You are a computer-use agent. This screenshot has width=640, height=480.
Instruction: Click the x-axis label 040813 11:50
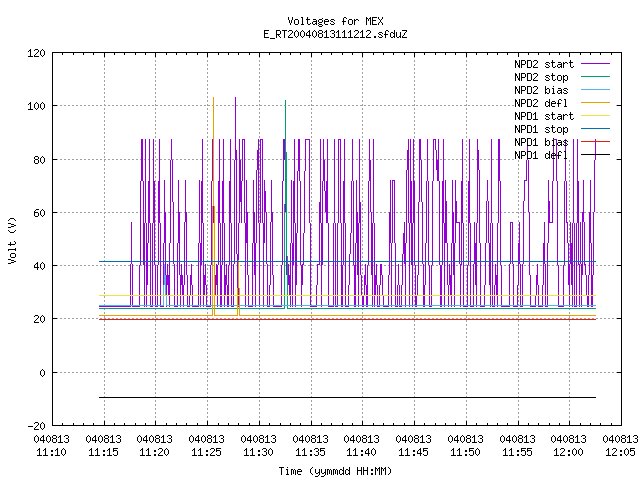click(x=465, y=446)
